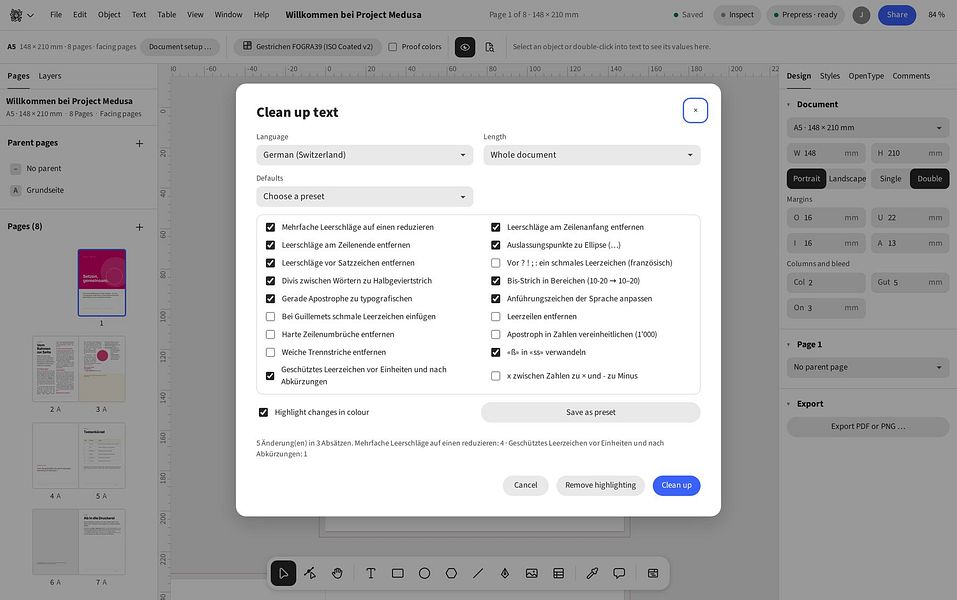This screenshot has width=957, height=600.
Task: Switch to the Layers tab
Action: click(x=50, y=76)
